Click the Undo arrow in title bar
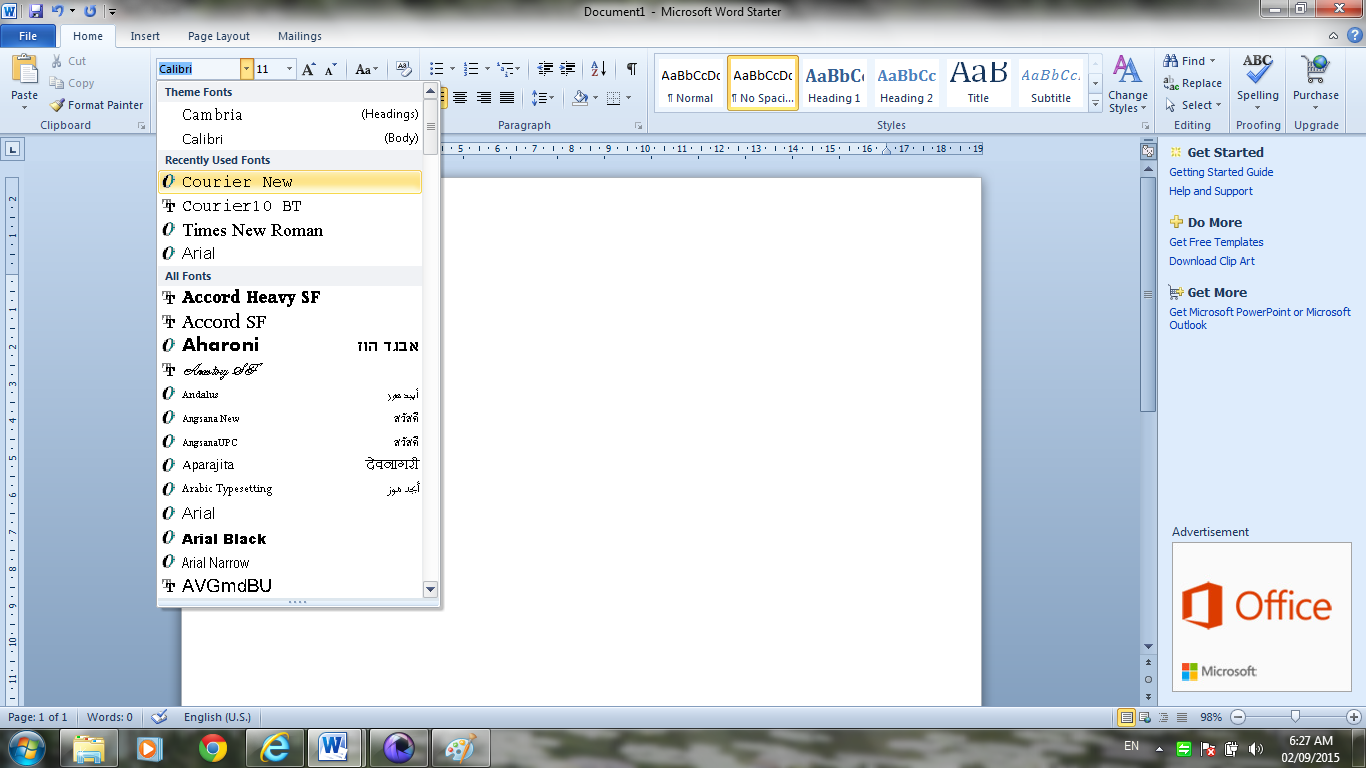Viewport: 1366px width, 768px height. coord(58,11)
